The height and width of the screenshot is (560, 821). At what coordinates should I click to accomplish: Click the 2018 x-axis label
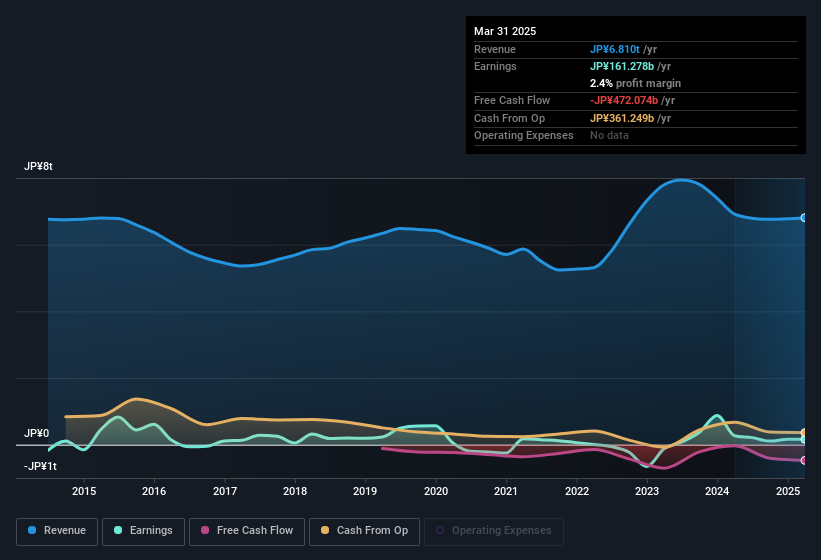point(295,491)
